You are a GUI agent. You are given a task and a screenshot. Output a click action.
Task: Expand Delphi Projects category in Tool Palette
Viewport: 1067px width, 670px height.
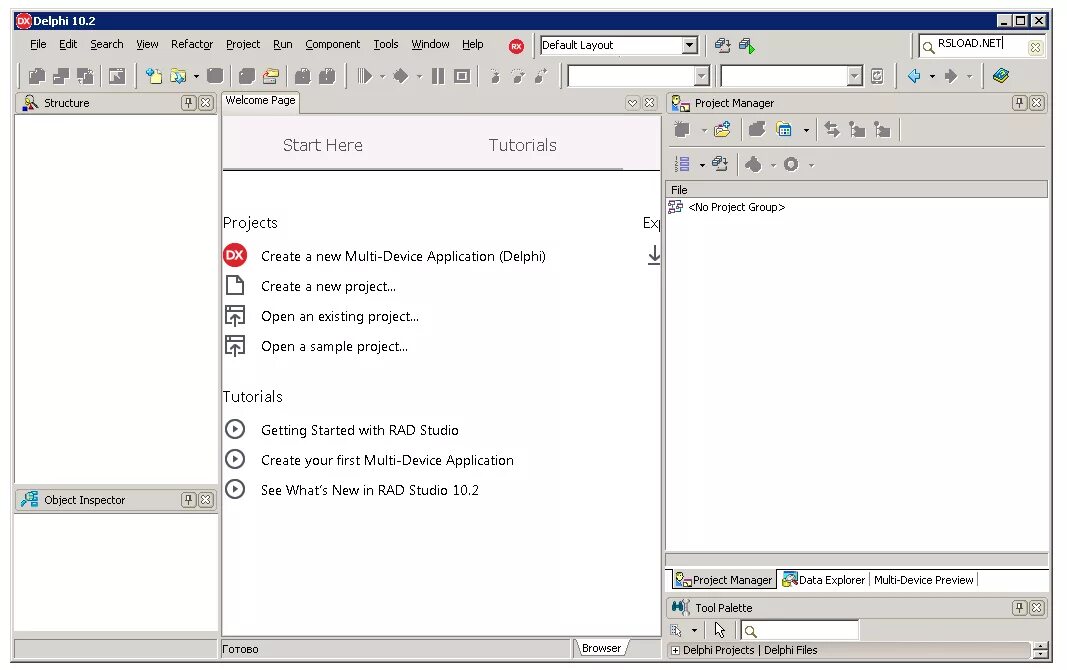[675, 650]
